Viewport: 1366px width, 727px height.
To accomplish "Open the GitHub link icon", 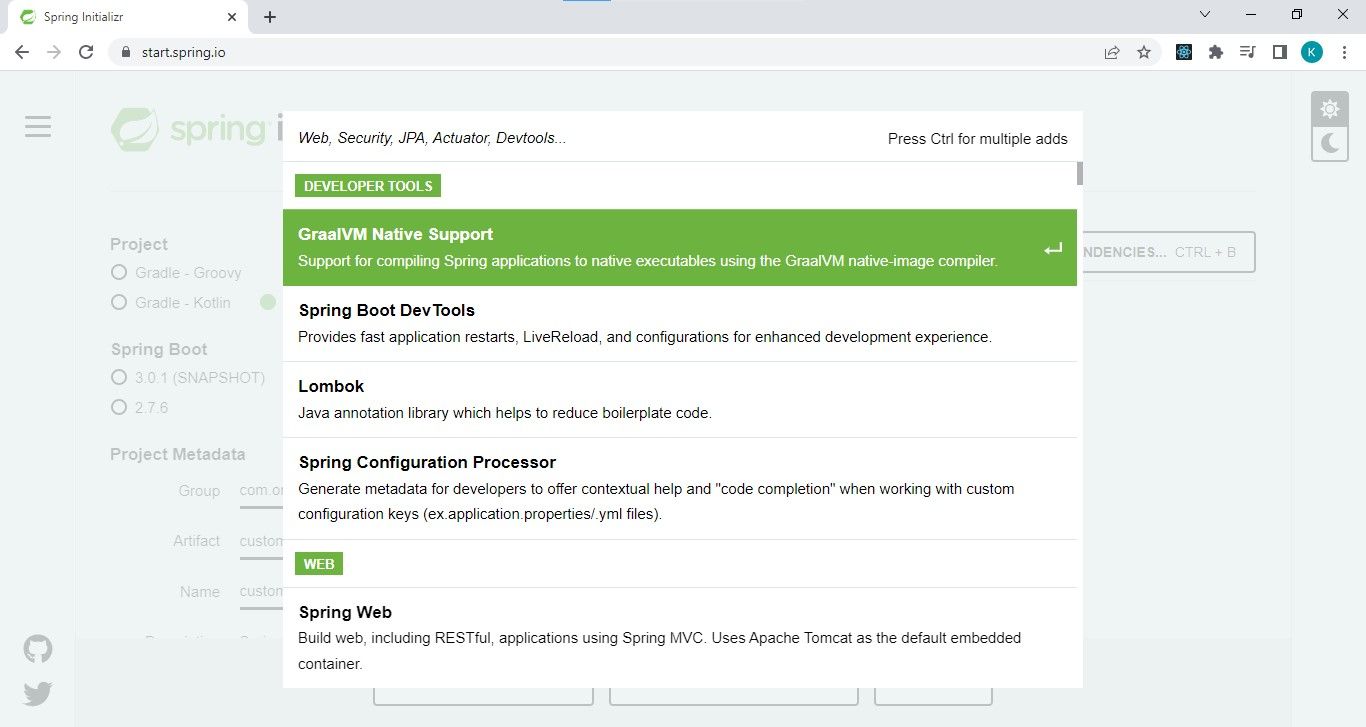I will pos(38,649).
